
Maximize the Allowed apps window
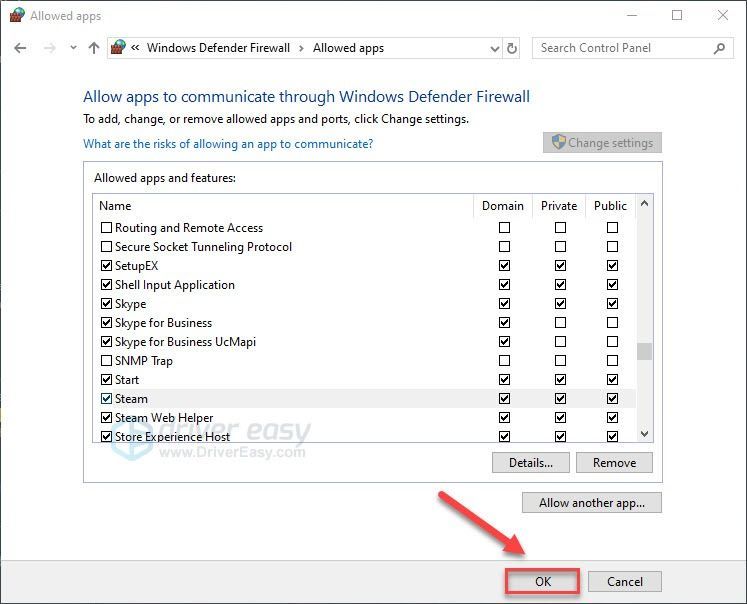click(676, 15)
